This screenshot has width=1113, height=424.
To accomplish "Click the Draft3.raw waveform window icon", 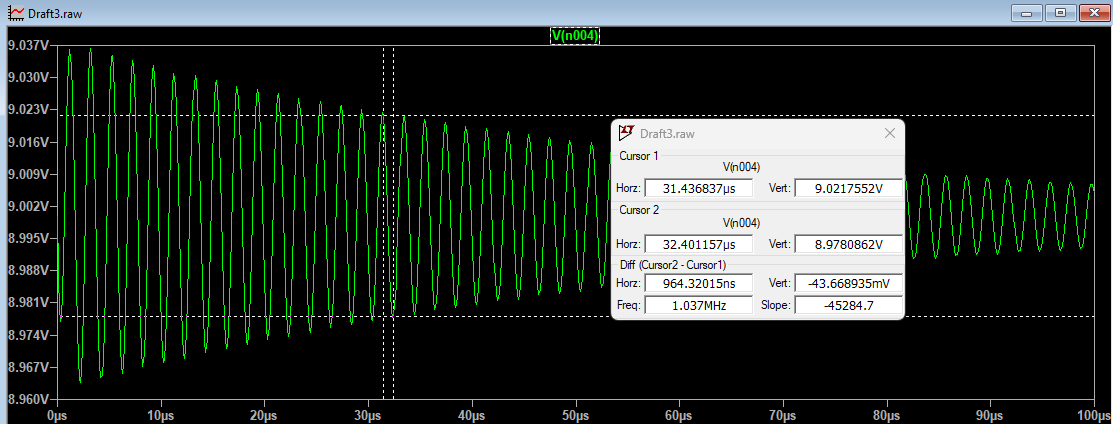I will coord(16,13).
